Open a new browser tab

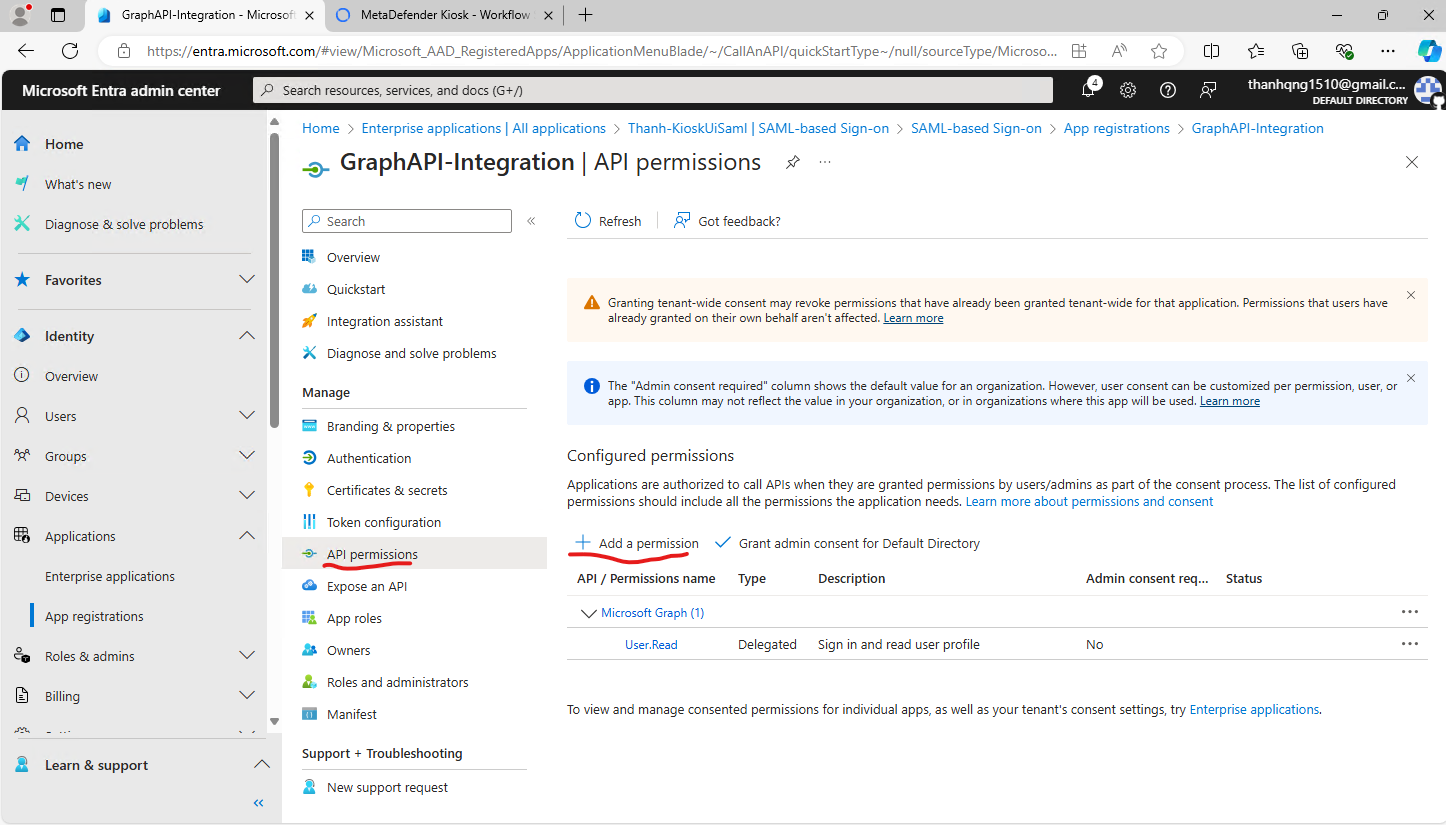click(x=585, y=15)
